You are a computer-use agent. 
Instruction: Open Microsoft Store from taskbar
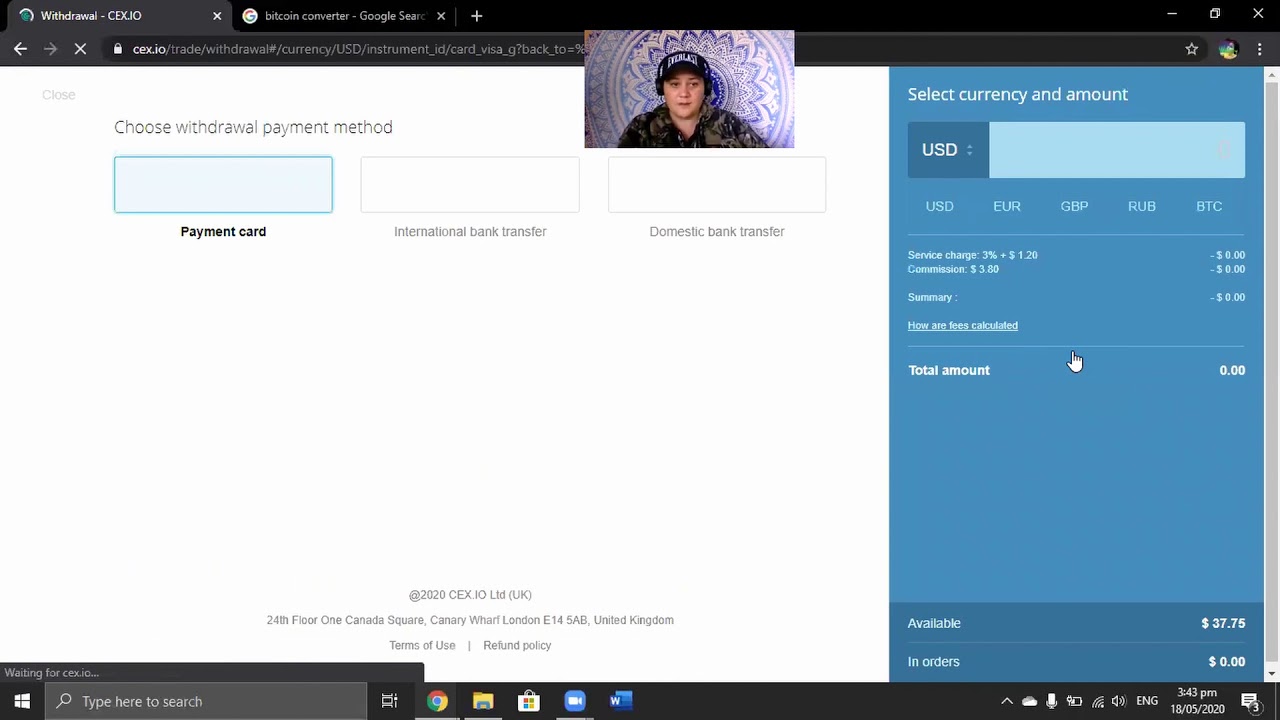coord(529,701)
